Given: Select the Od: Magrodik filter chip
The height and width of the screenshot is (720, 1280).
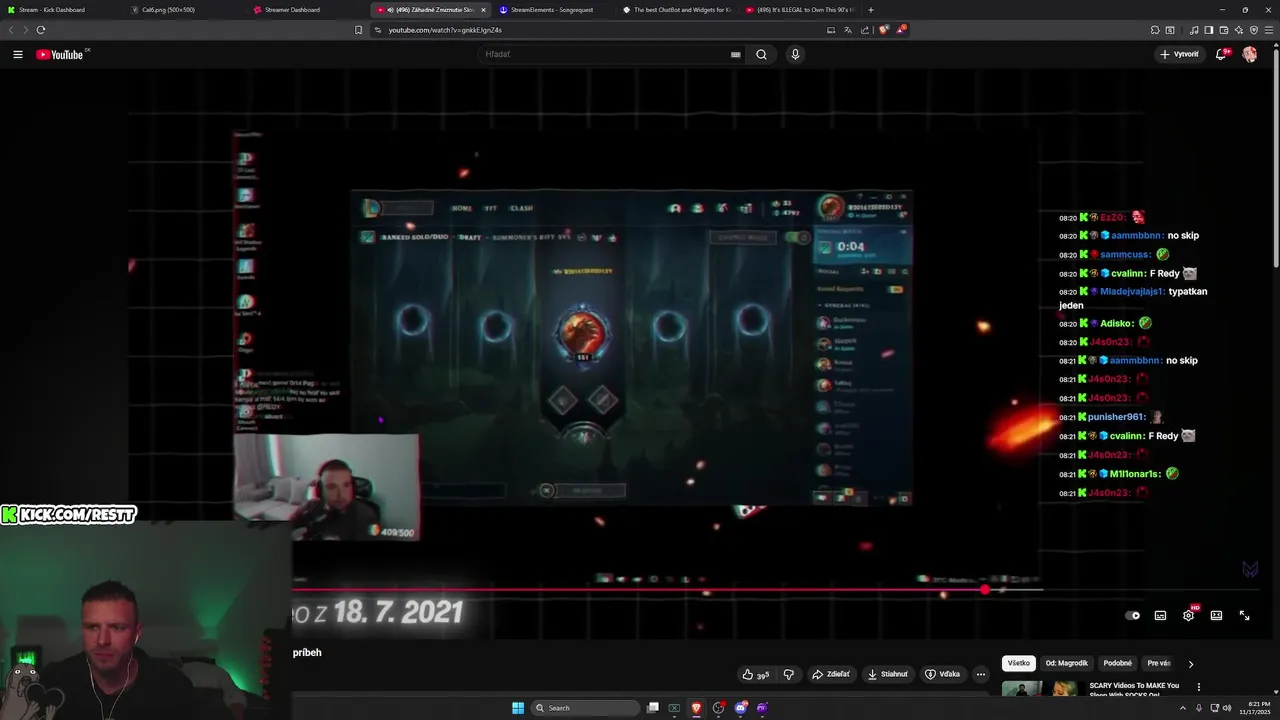Looking at the screenshot, I should (x=1066, y=663).
